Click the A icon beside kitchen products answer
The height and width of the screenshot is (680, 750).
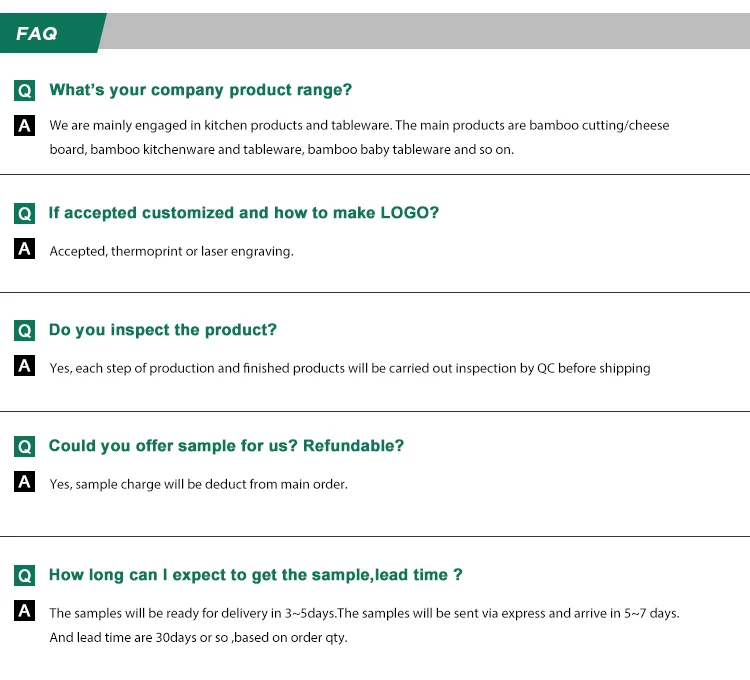coord(25,126)
